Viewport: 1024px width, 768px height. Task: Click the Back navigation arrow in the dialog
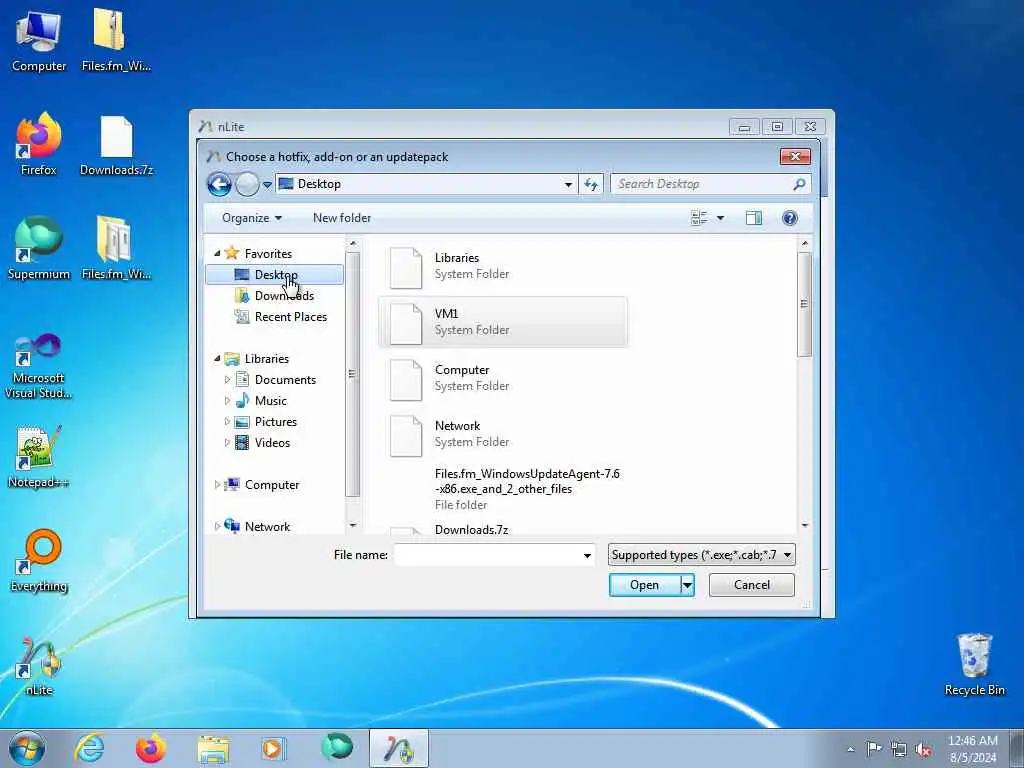[219, 184]
